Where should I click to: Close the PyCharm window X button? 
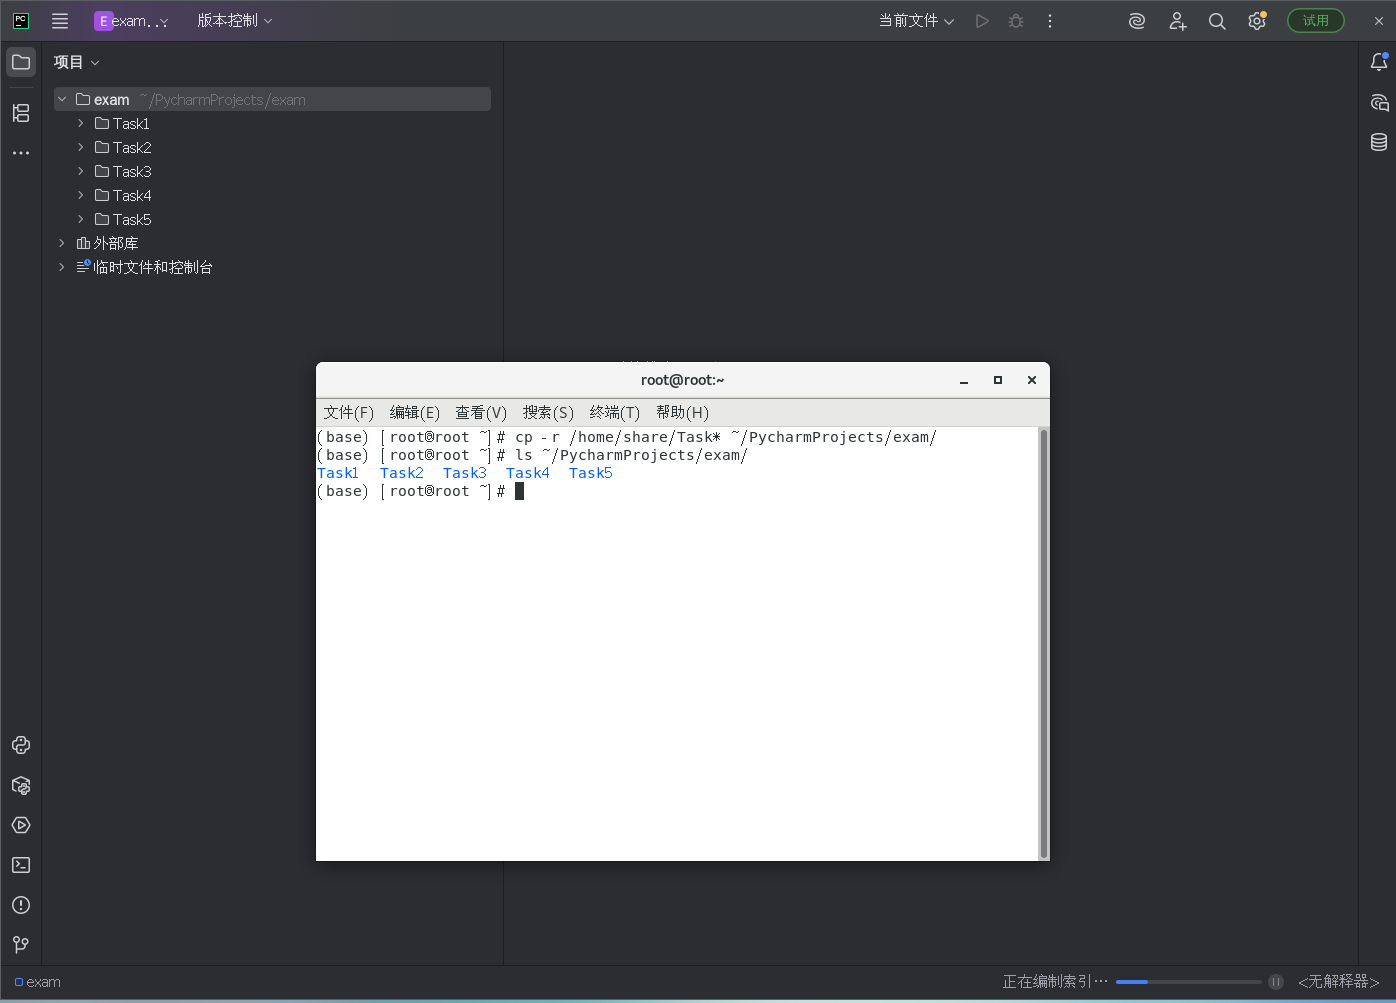click(x=1378, y=21)
